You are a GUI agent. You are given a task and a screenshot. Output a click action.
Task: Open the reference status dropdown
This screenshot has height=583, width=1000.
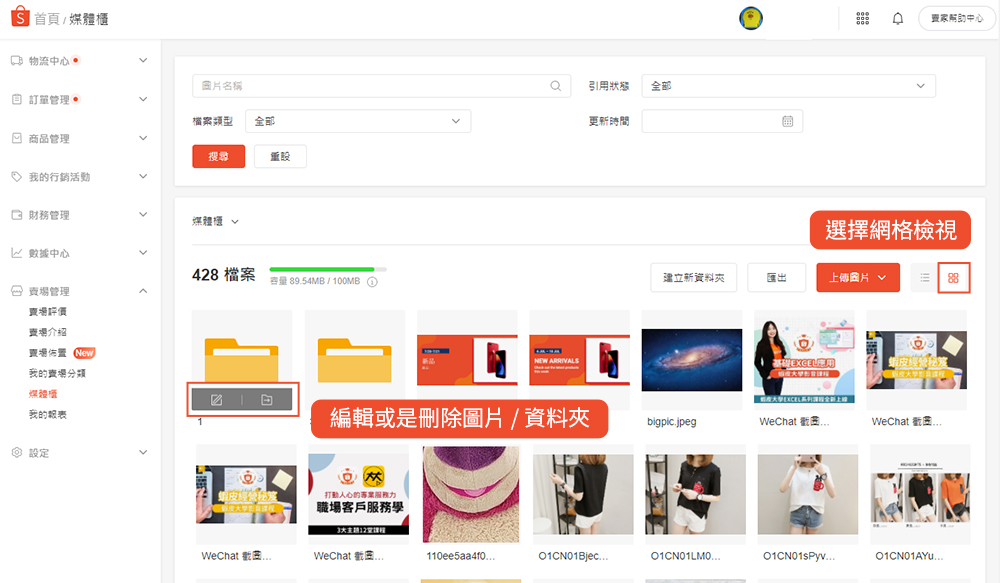(x=788, y=86)
